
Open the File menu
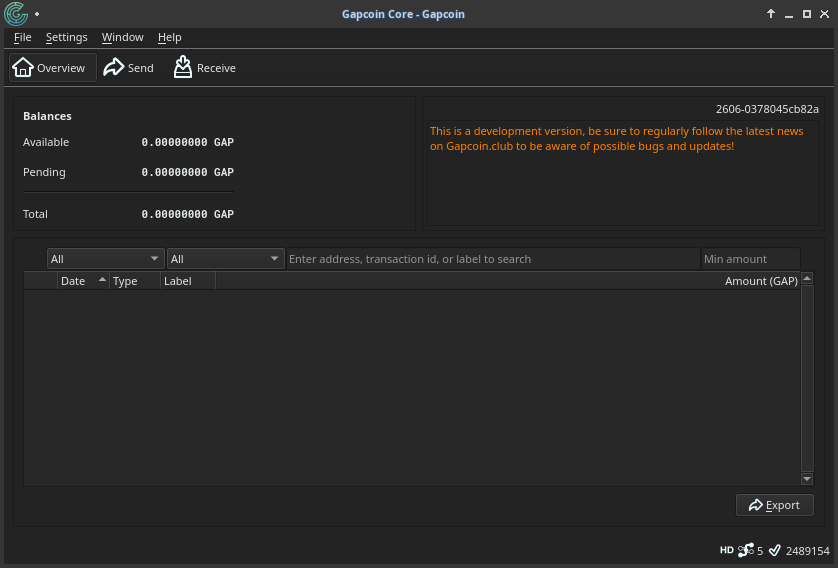pyautogui.click(x=22, y=37)
